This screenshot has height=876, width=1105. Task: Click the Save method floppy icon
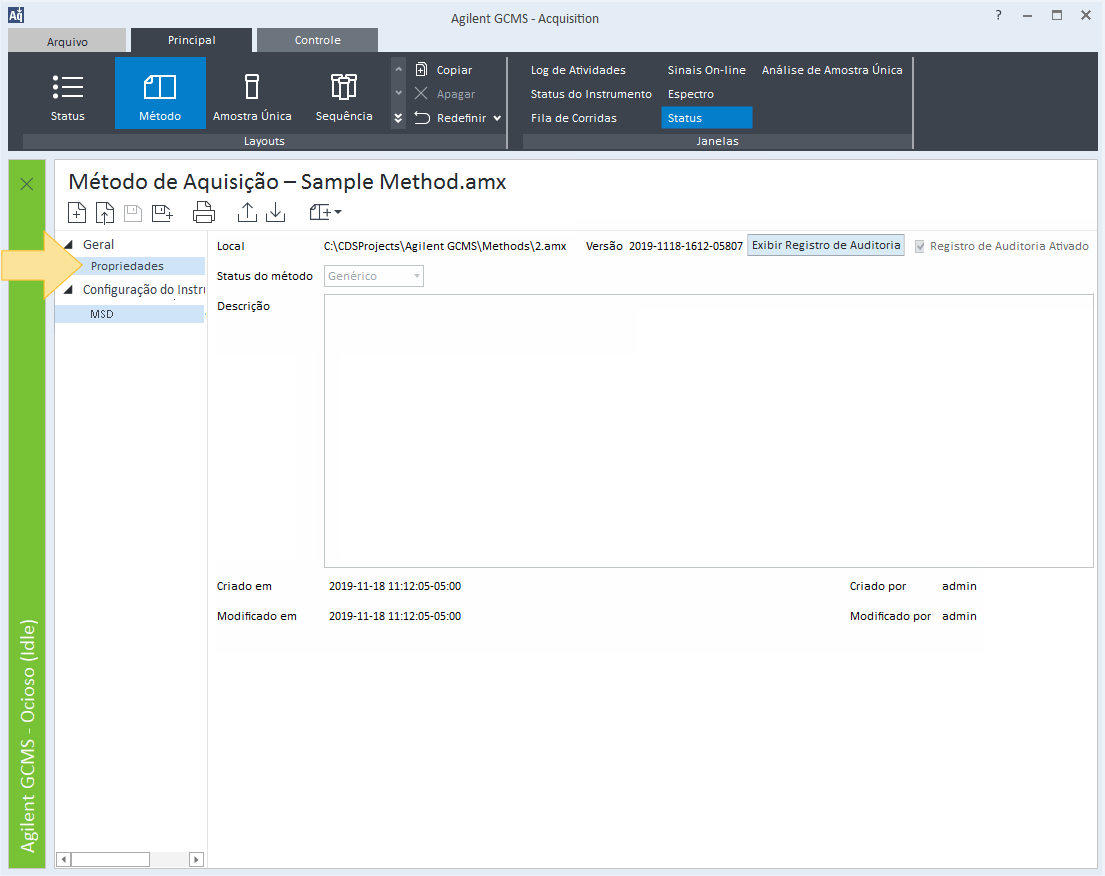tap(133, 213)
